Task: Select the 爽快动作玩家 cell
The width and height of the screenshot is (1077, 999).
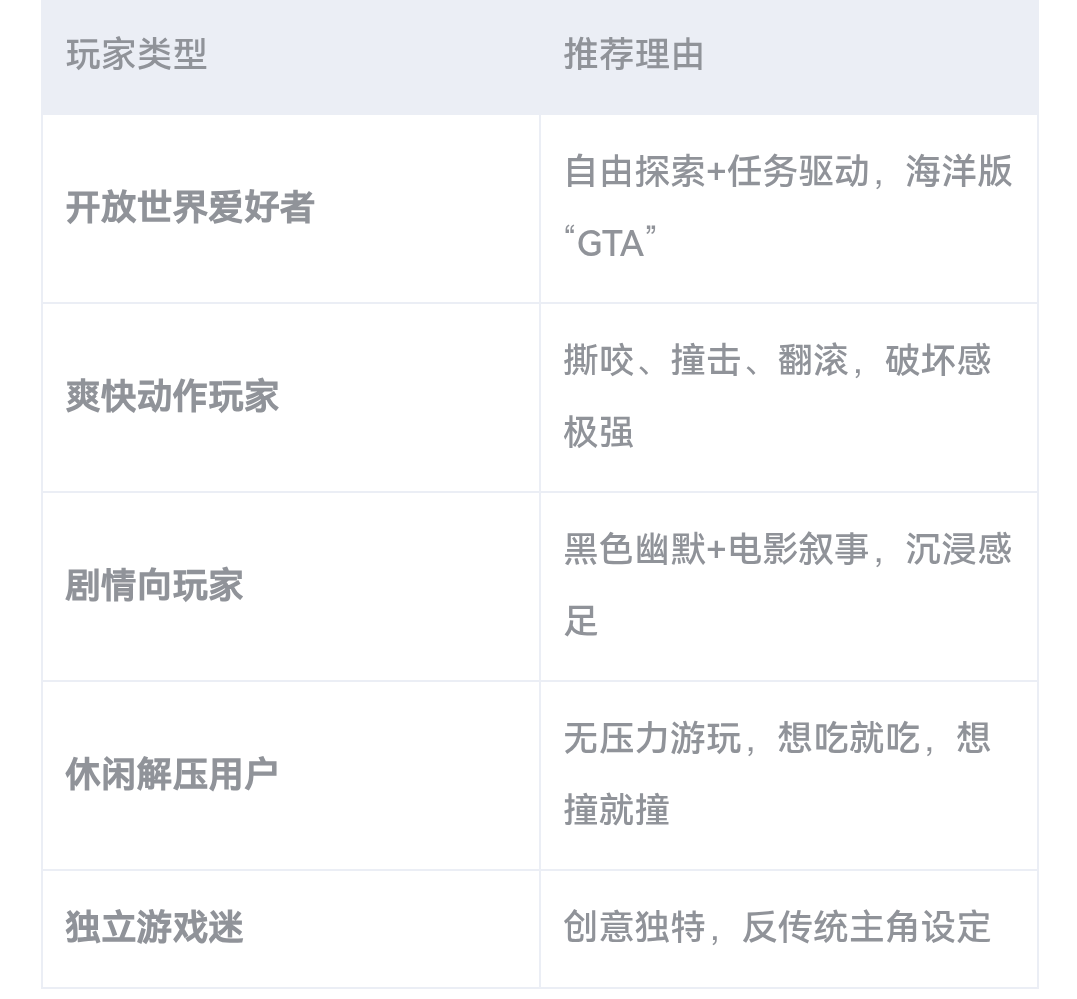Action: [172, 397]
